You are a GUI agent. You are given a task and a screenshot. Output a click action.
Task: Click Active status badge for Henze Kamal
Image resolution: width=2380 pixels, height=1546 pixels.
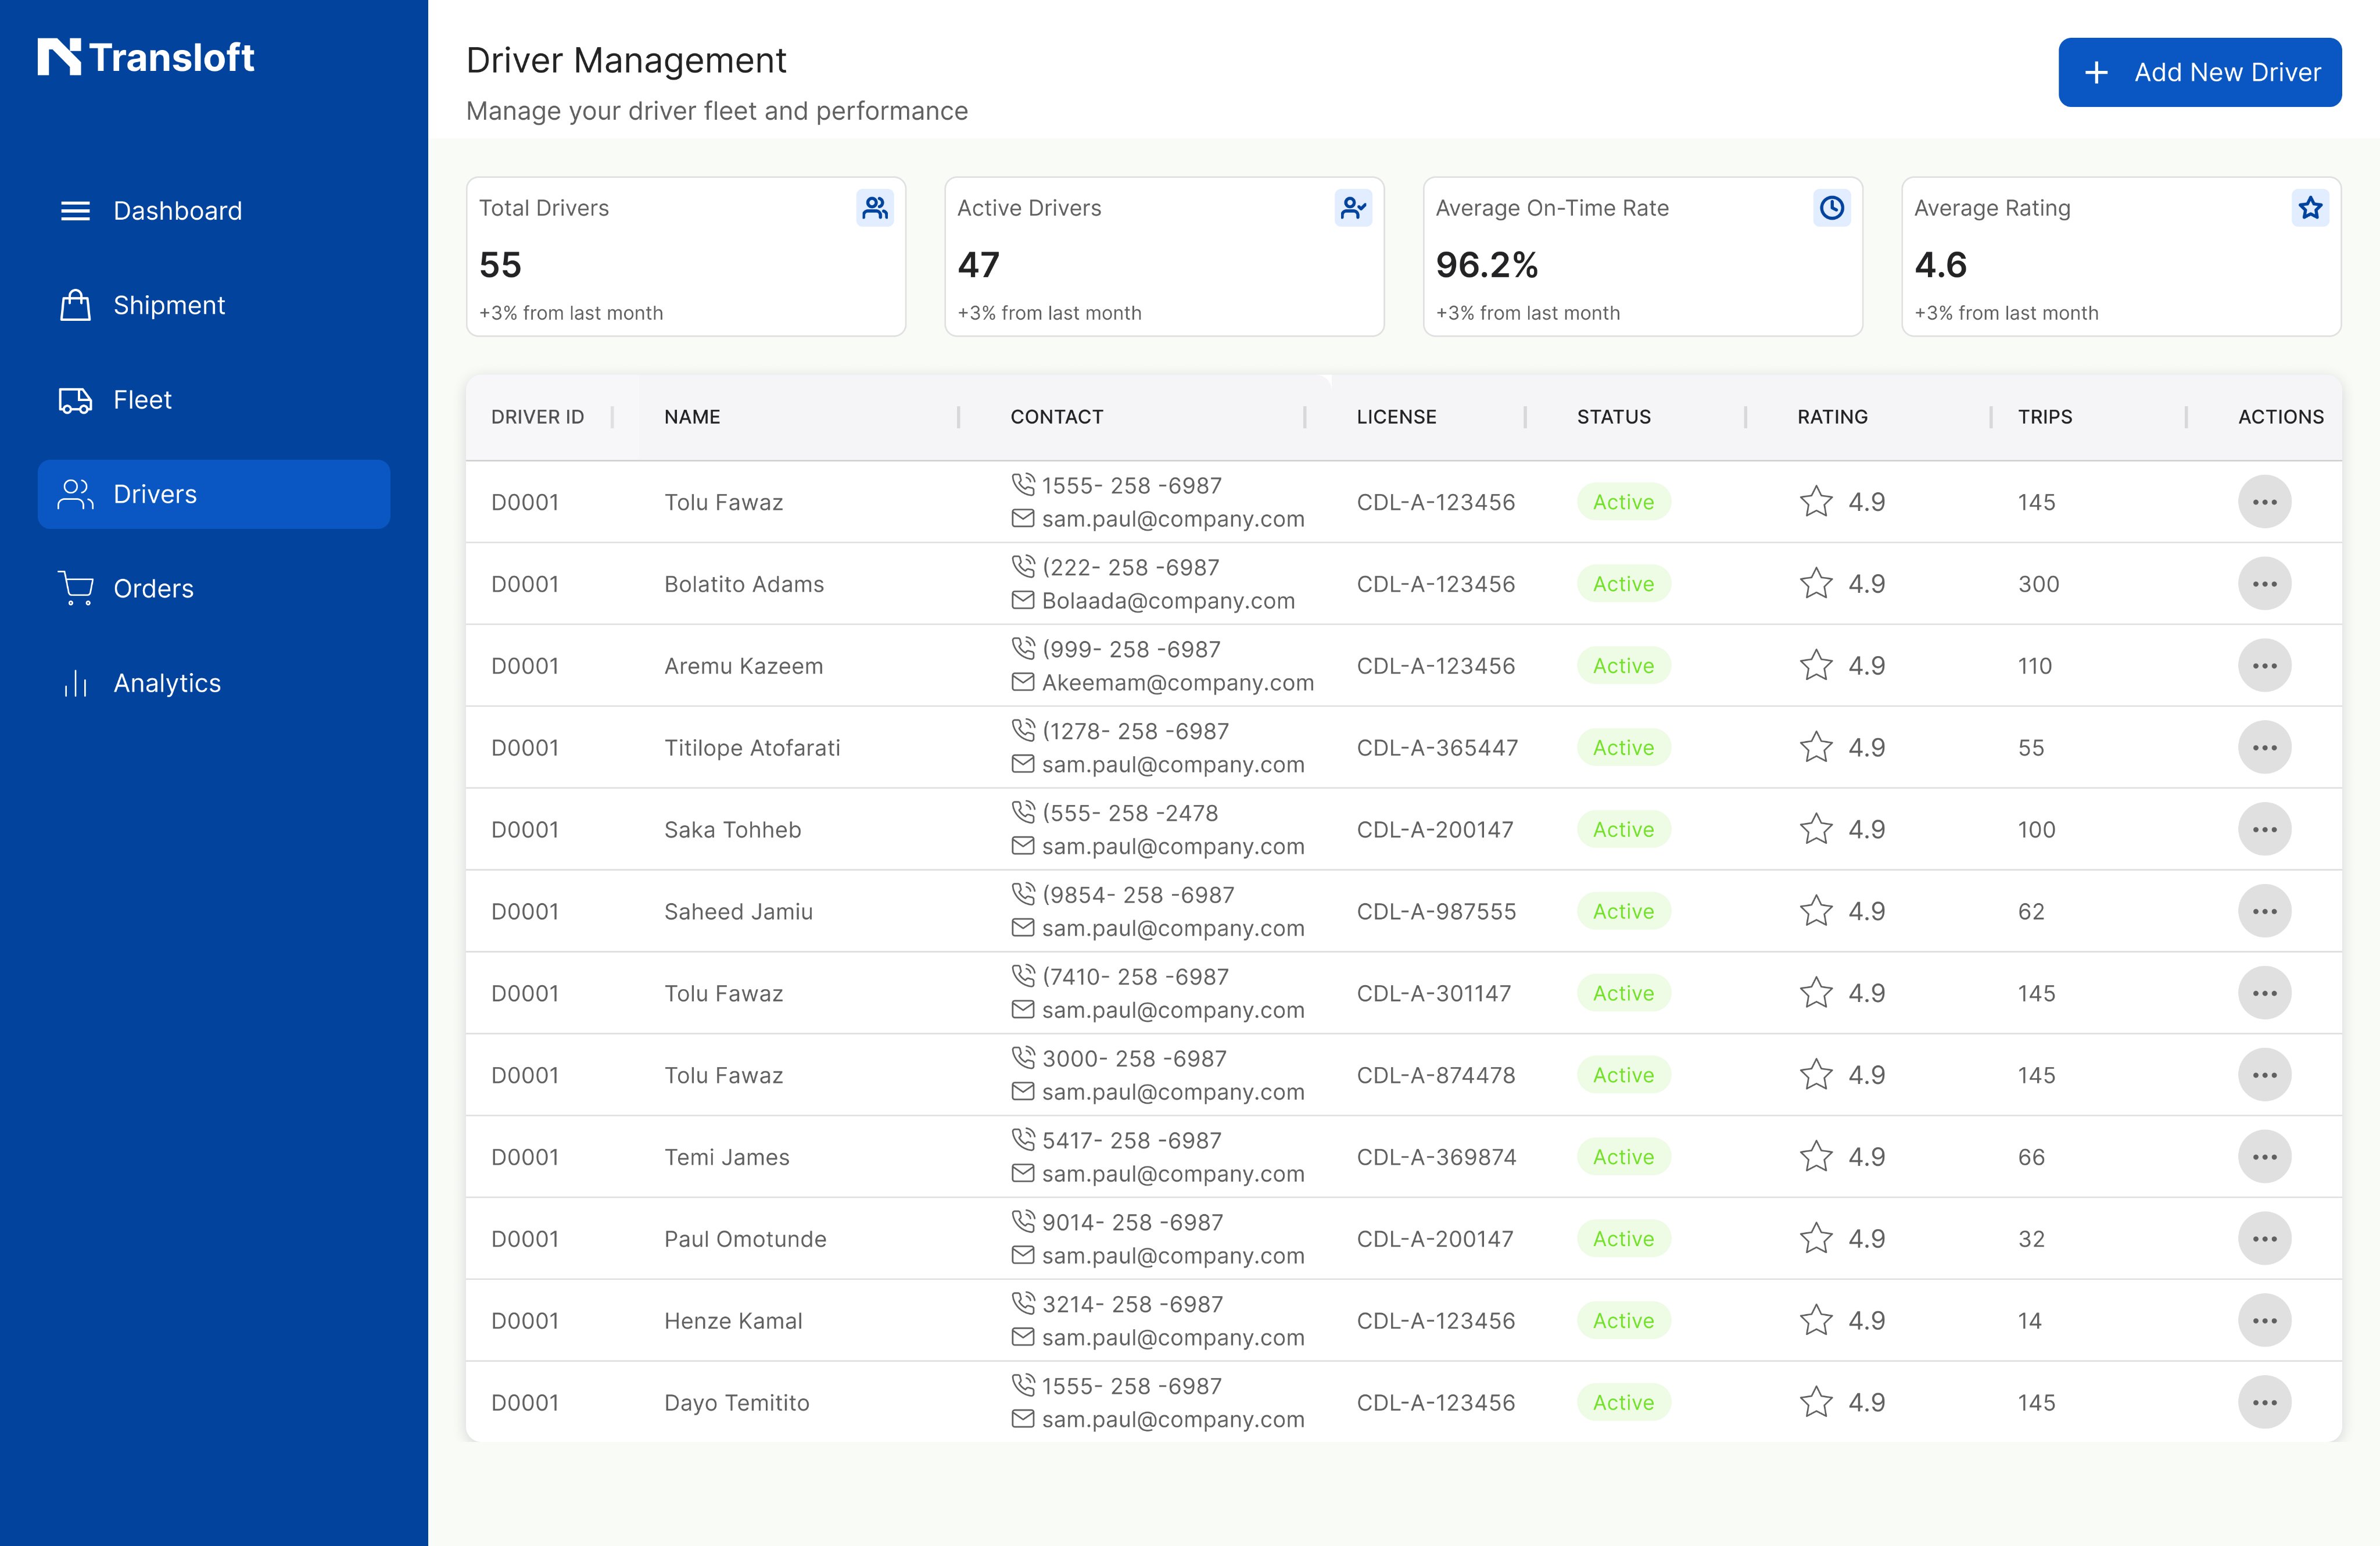(x=1623, y=1321)
